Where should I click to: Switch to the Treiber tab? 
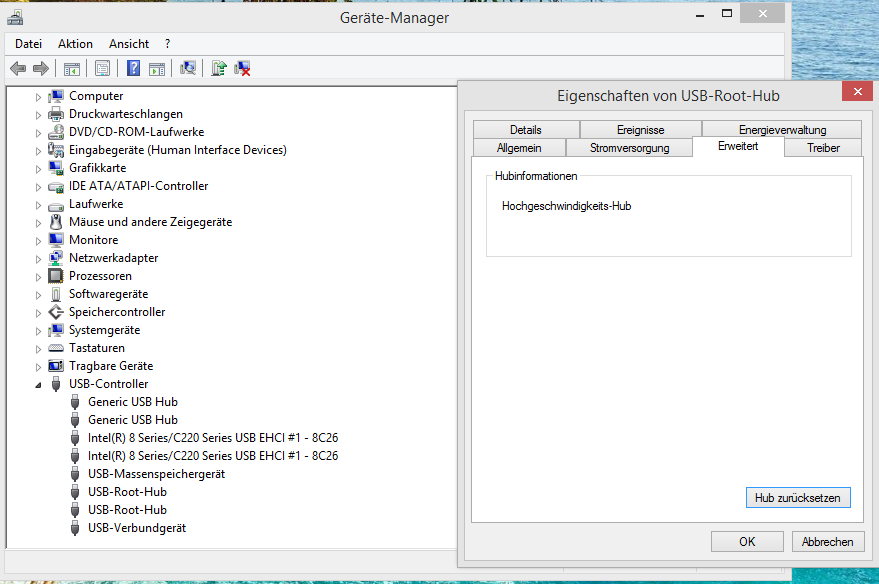[x=824, y=148]
